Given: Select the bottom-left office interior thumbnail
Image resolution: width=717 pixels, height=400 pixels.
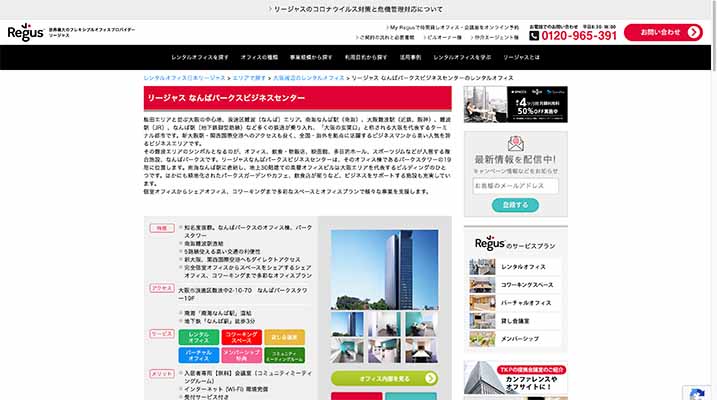Looking at the screenshot, I should click(x=347, y=351).
